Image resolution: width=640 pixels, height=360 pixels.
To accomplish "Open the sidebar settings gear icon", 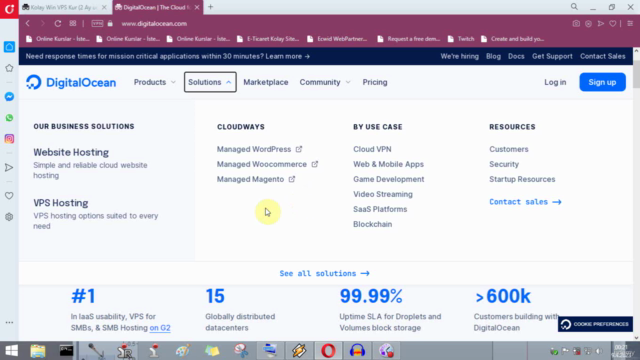I will click(x=9, y=217).
